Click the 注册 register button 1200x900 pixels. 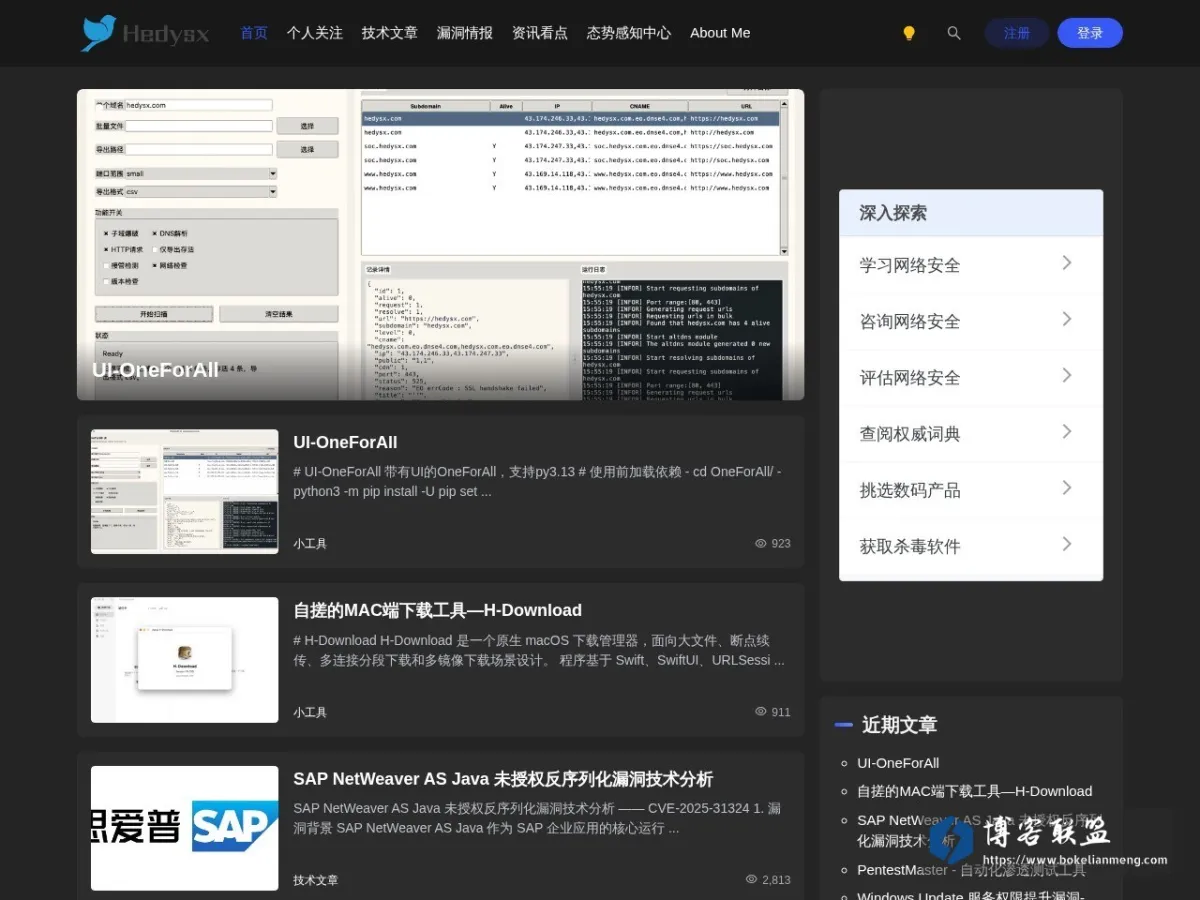pyautogui.click(x=1017, y=33)
